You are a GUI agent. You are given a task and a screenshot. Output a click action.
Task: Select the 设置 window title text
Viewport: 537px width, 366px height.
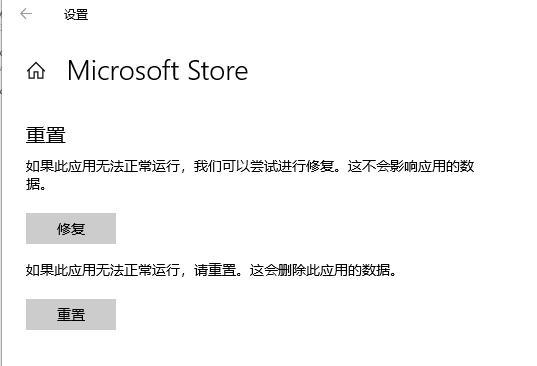[76, 15]
